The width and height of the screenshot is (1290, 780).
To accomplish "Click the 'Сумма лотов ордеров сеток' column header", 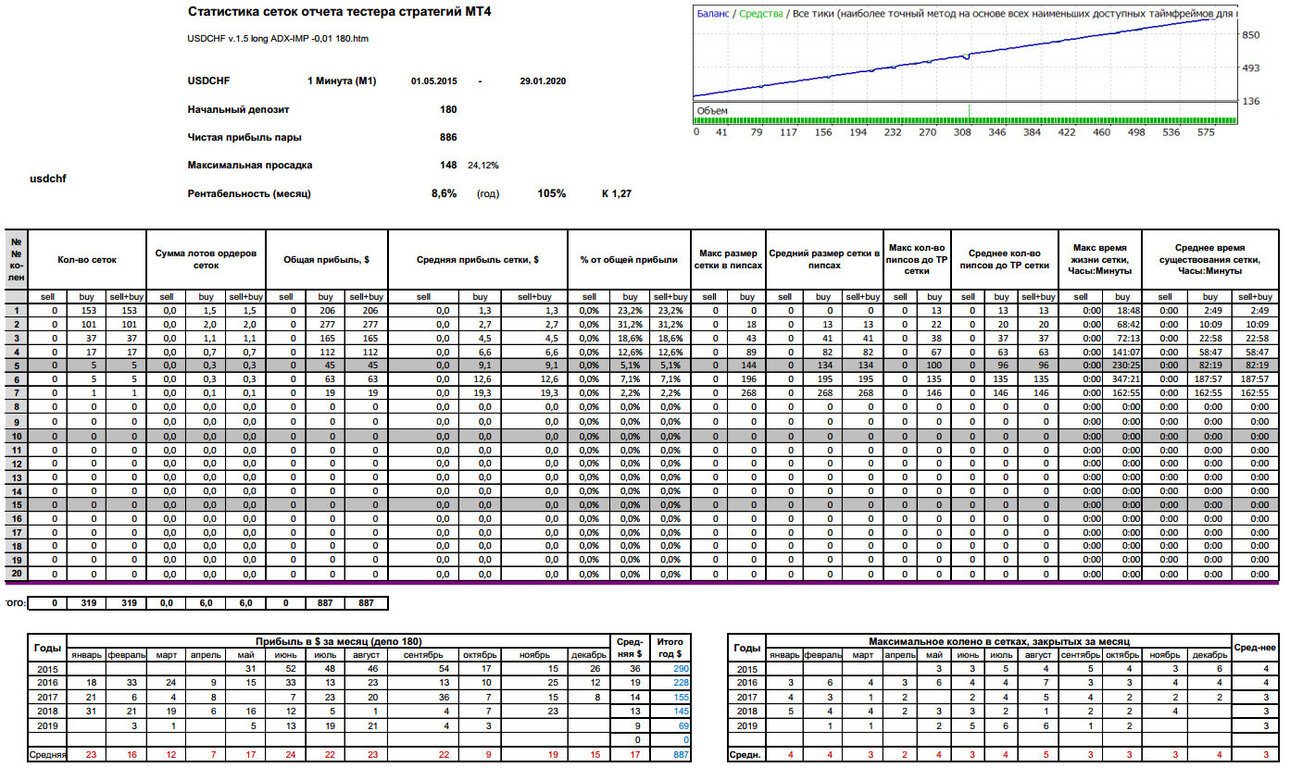I will (206, 259).
